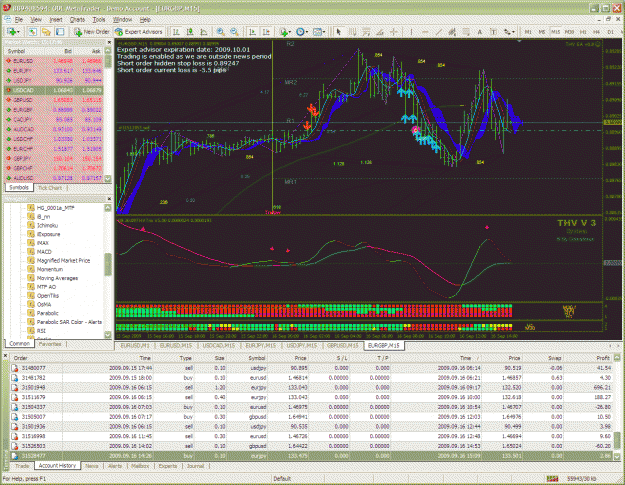625x485 pixels.
Task: Click Navigator list scroll down arrow
Action: [x=108, y=335]
